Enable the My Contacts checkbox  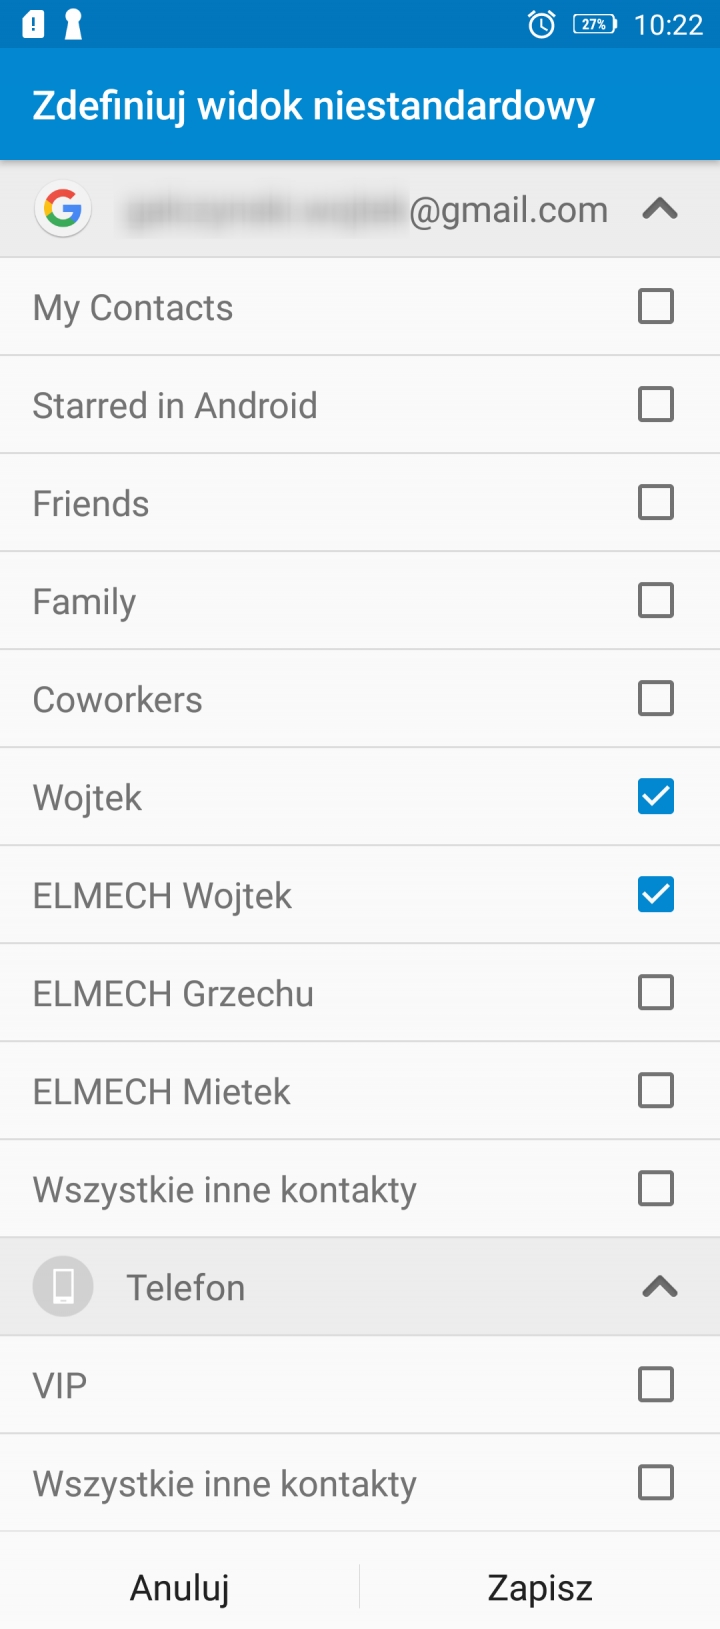pyautogui.click(x=656, y=307)
